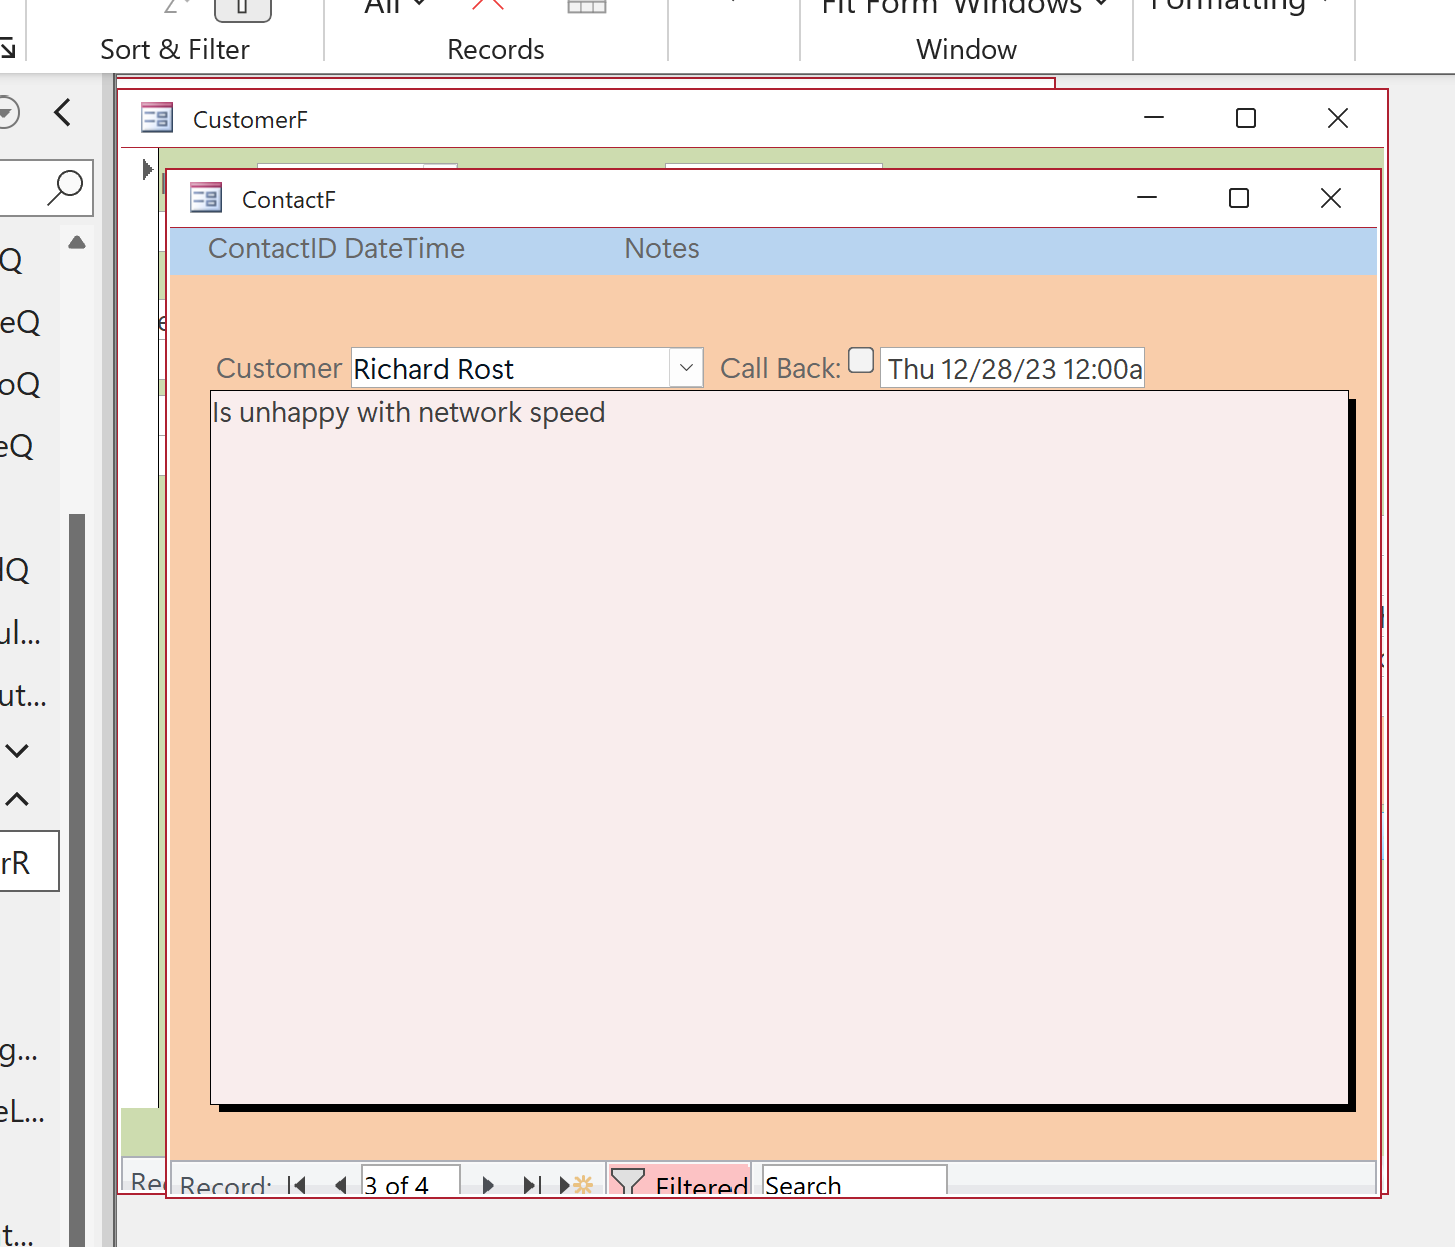Click the navigation pane search magnifier
1456x1248 pixels.
point(65,187)
